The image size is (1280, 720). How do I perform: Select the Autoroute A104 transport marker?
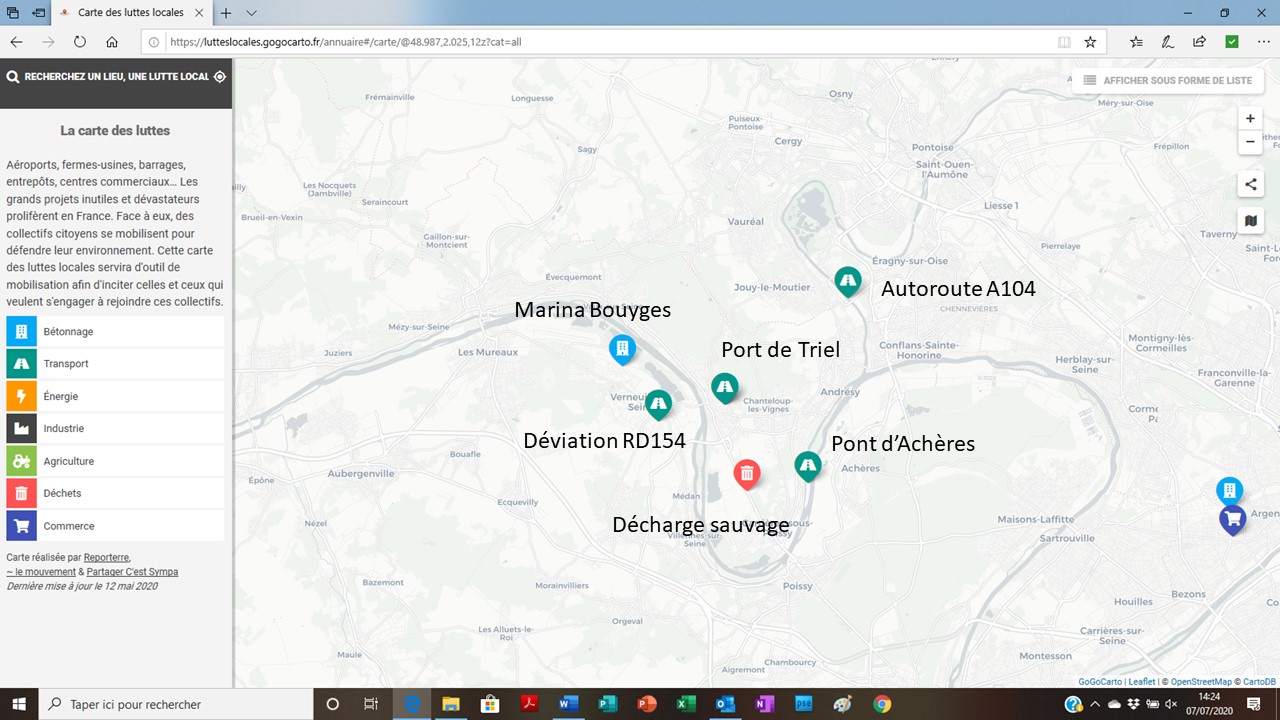coord(848,280)
